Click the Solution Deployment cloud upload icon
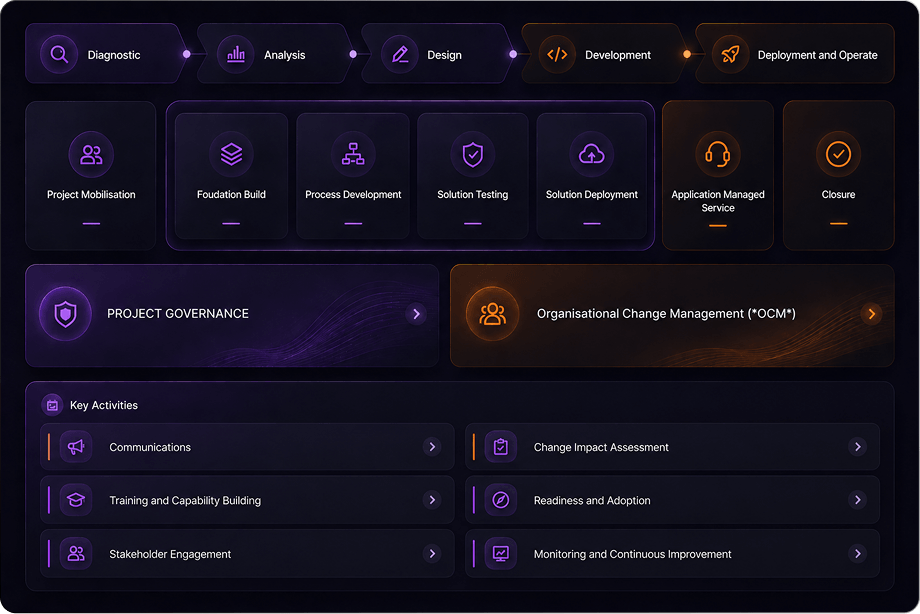 pyautogui.click(x=591, y=154)
